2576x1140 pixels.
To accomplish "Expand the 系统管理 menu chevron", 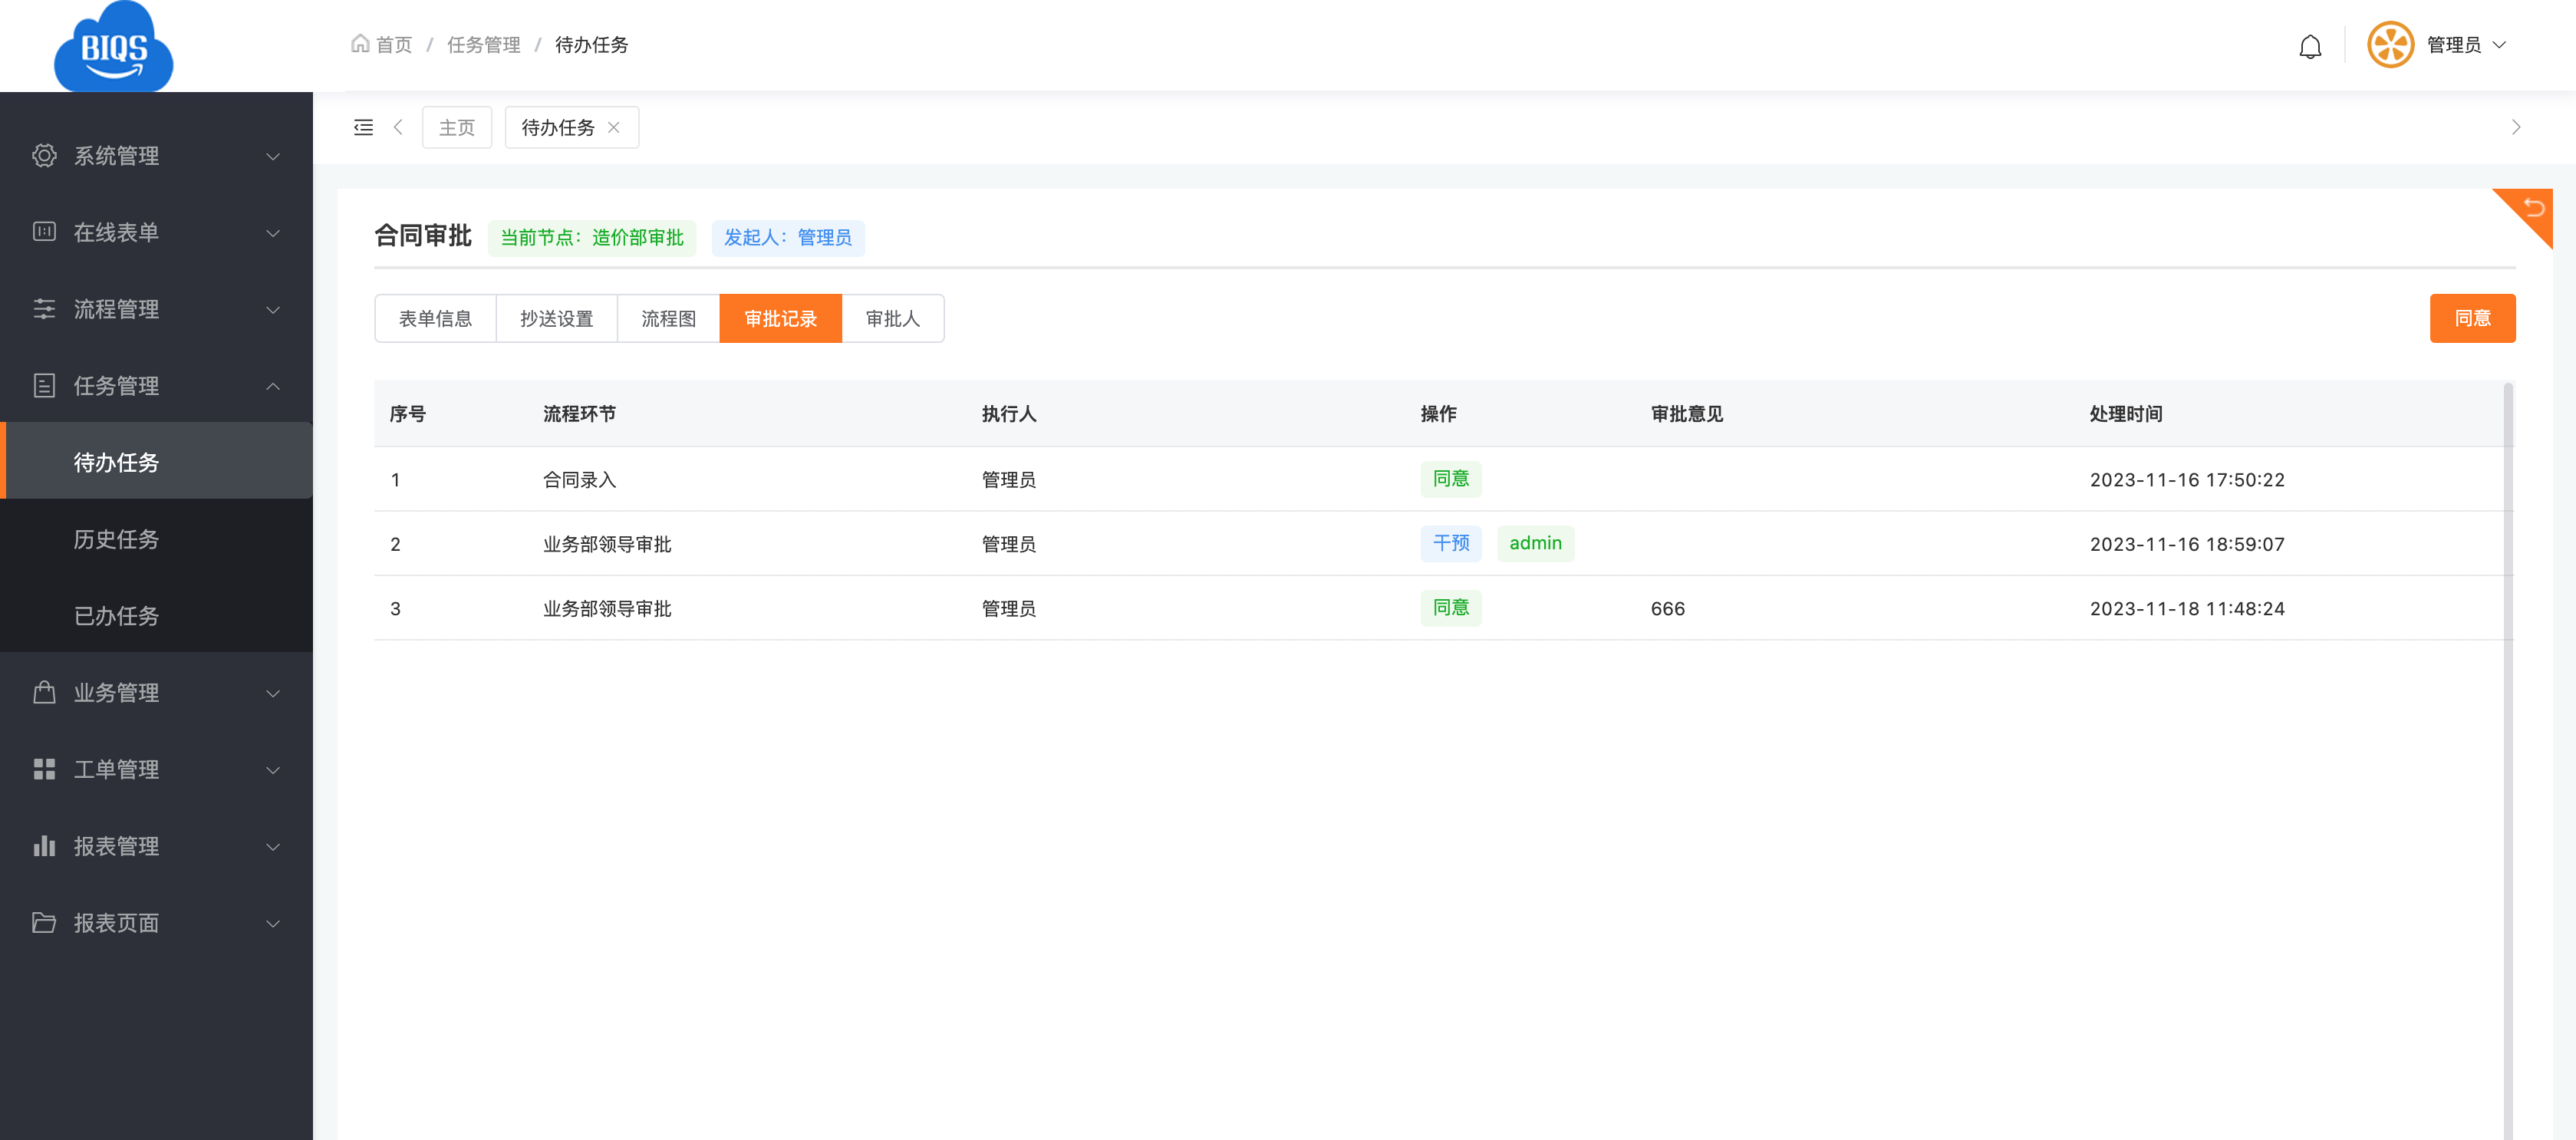I will (273, 156).
